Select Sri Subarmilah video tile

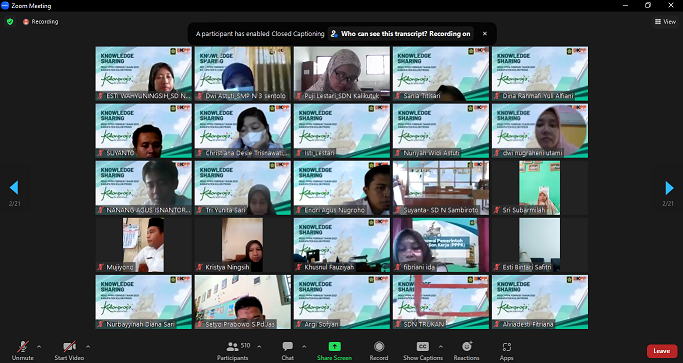click(540, 188)
